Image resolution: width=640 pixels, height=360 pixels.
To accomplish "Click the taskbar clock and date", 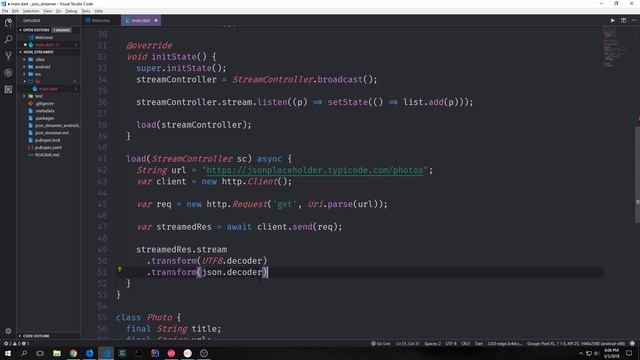I will 611,353.
